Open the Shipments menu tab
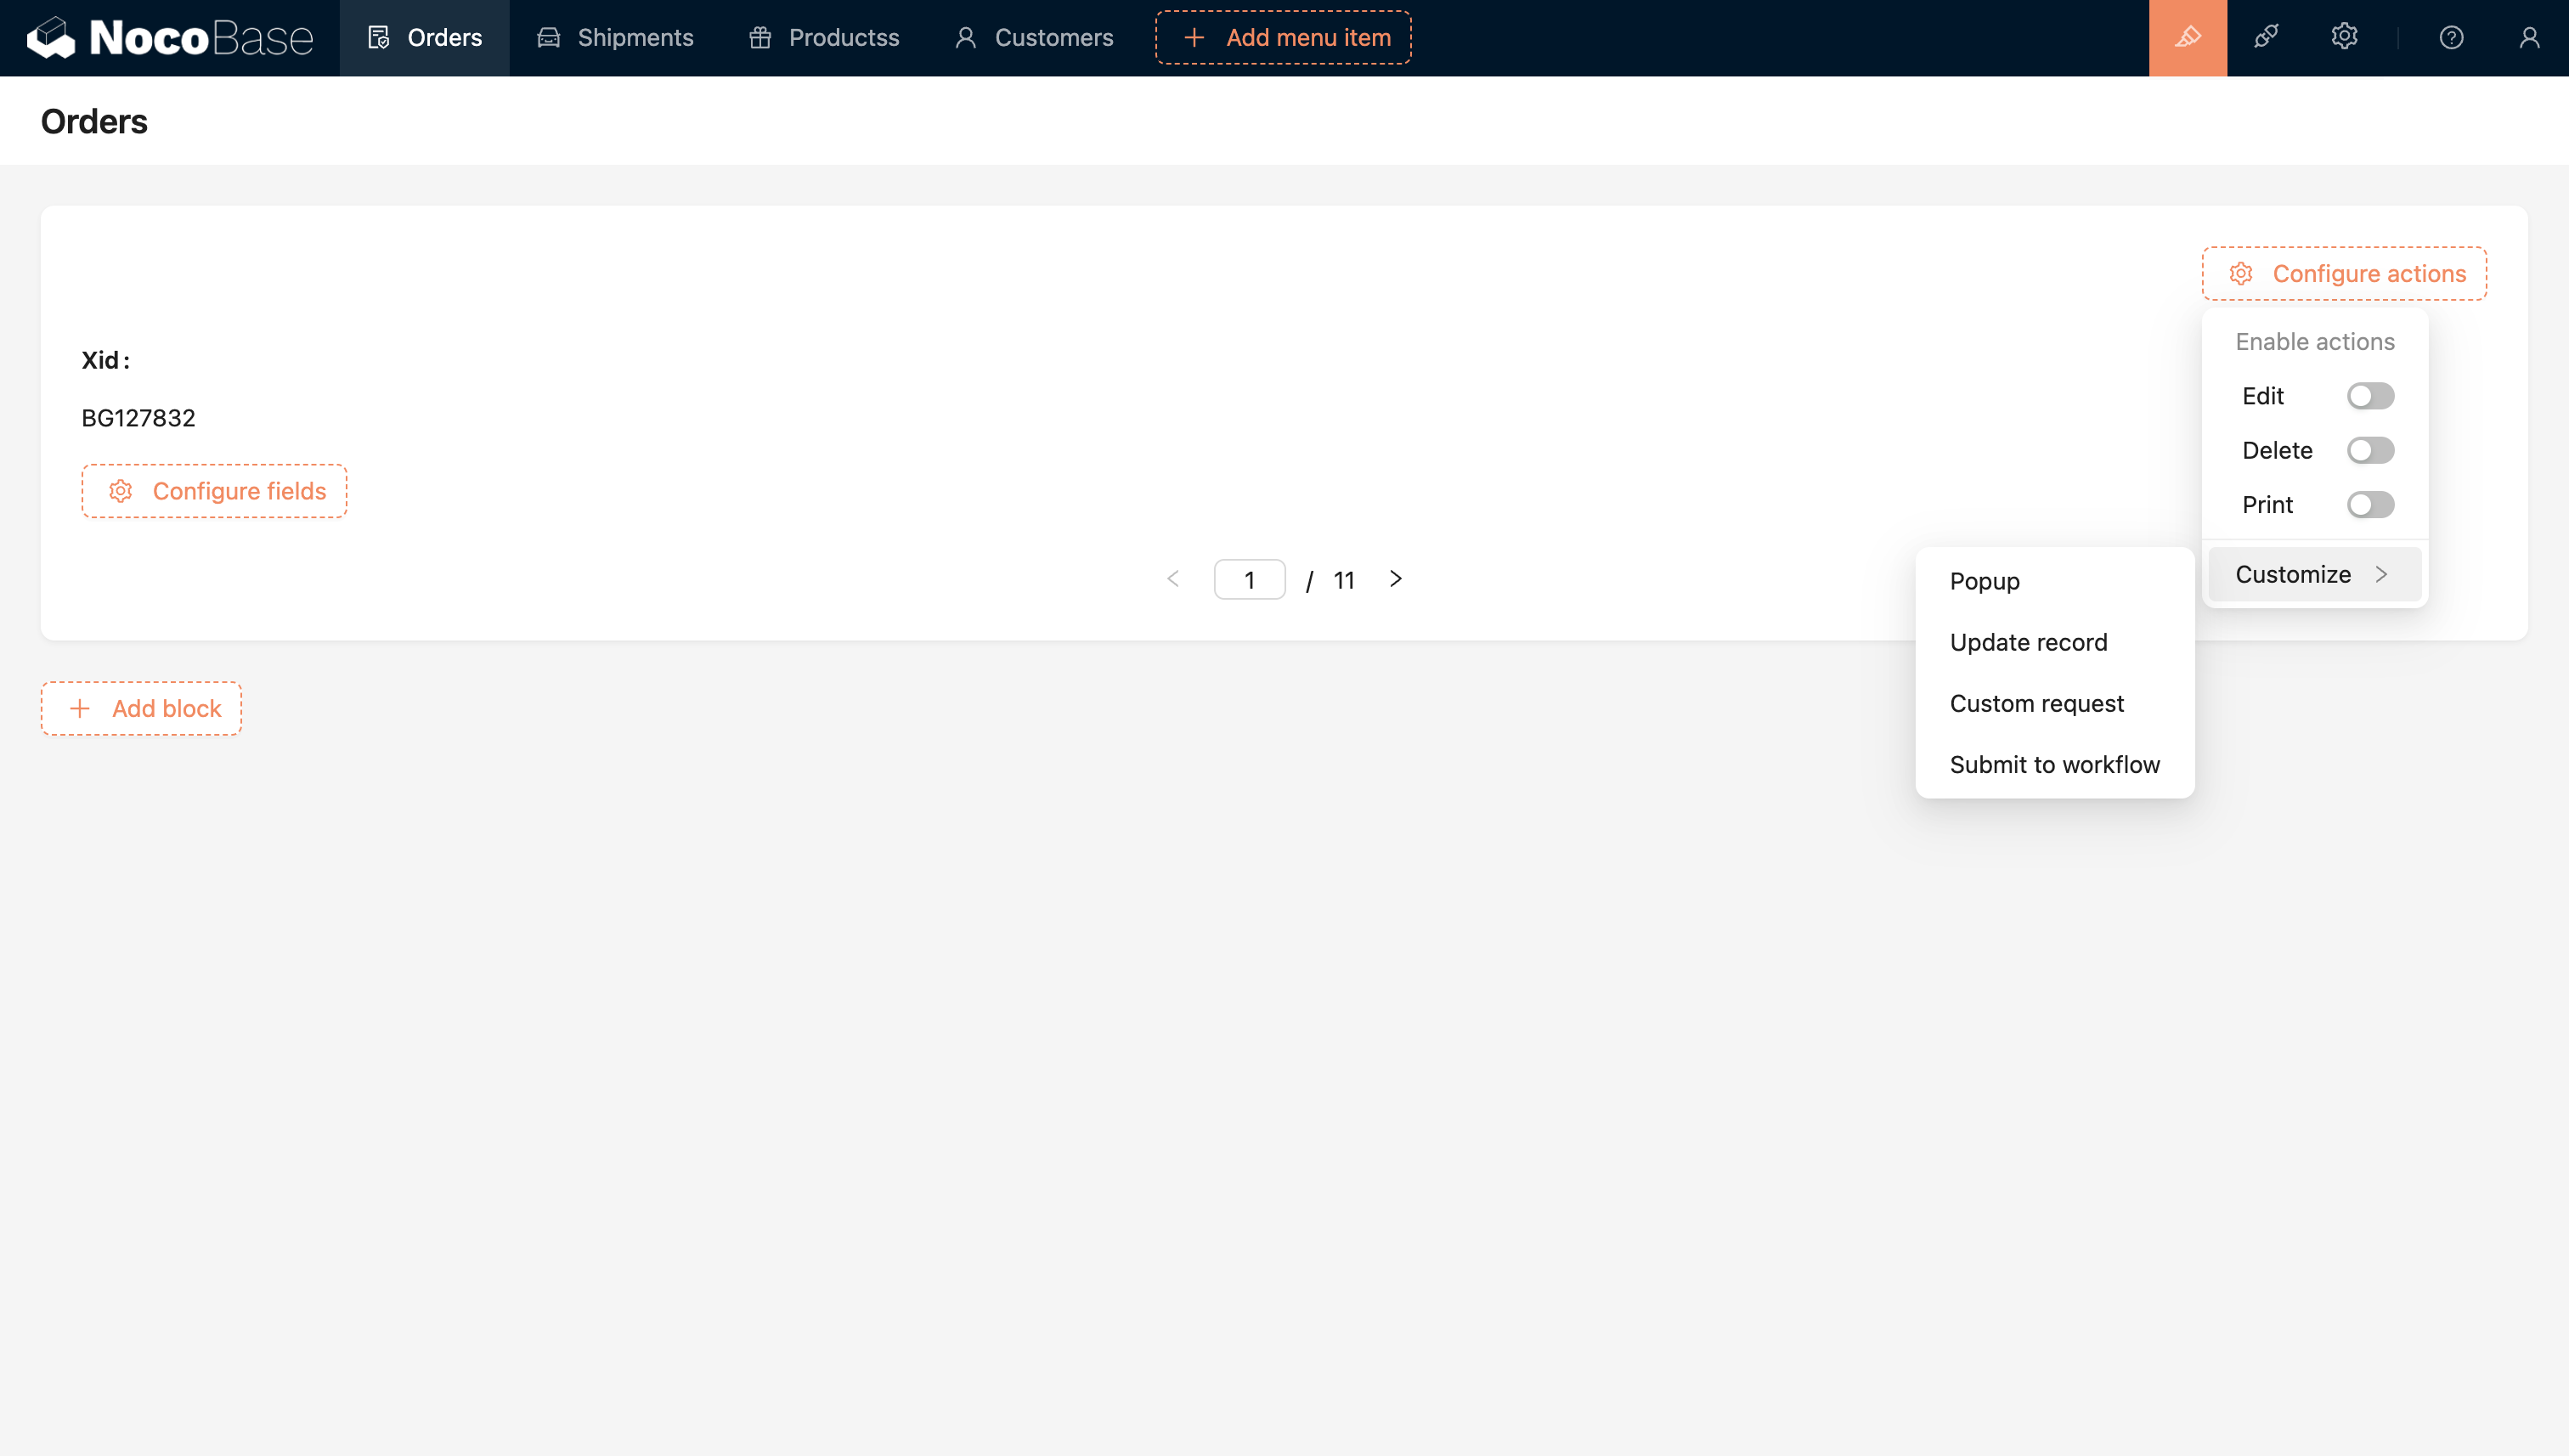This screenshot has width=2569, height=1456. pos(615,38)
